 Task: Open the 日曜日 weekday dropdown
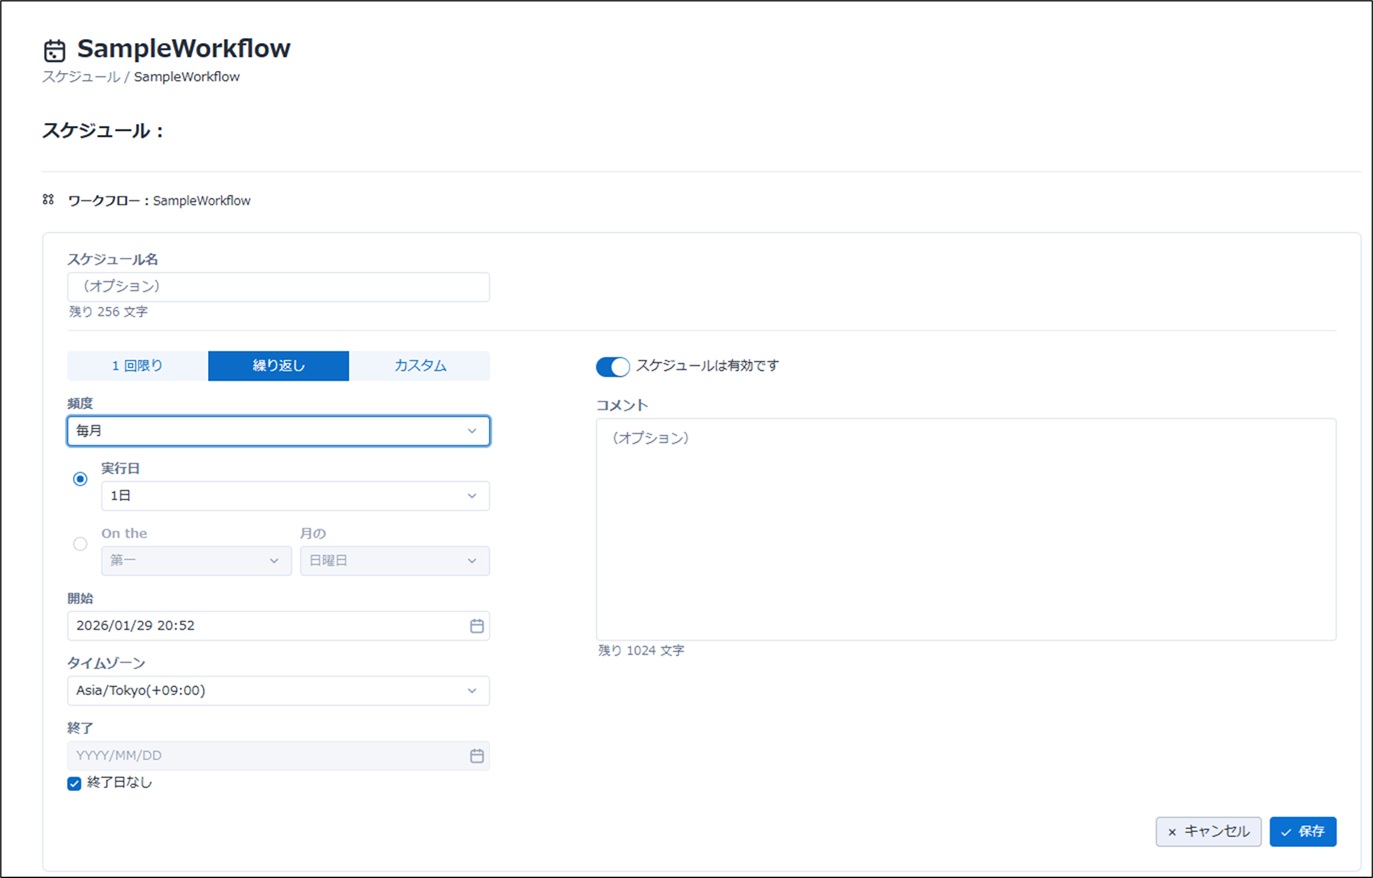pyautogui.click(x=394, y=561)
